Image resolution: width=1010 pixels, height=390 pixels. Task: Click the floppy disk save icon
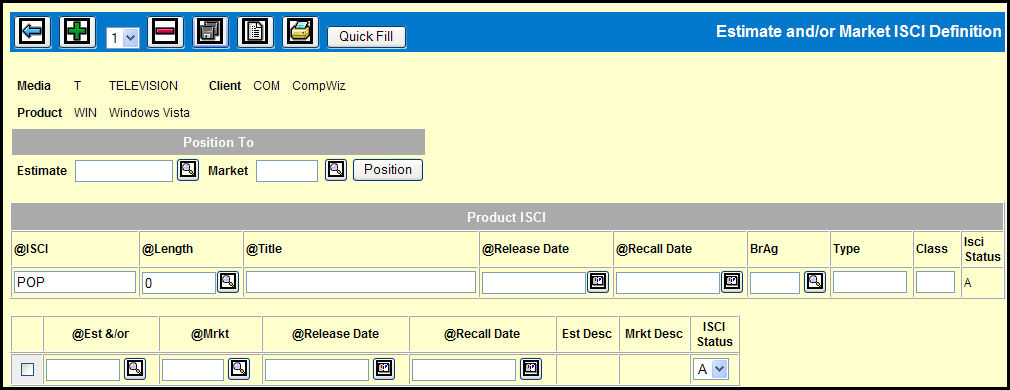pyautogui.click(x=211, y=32)
